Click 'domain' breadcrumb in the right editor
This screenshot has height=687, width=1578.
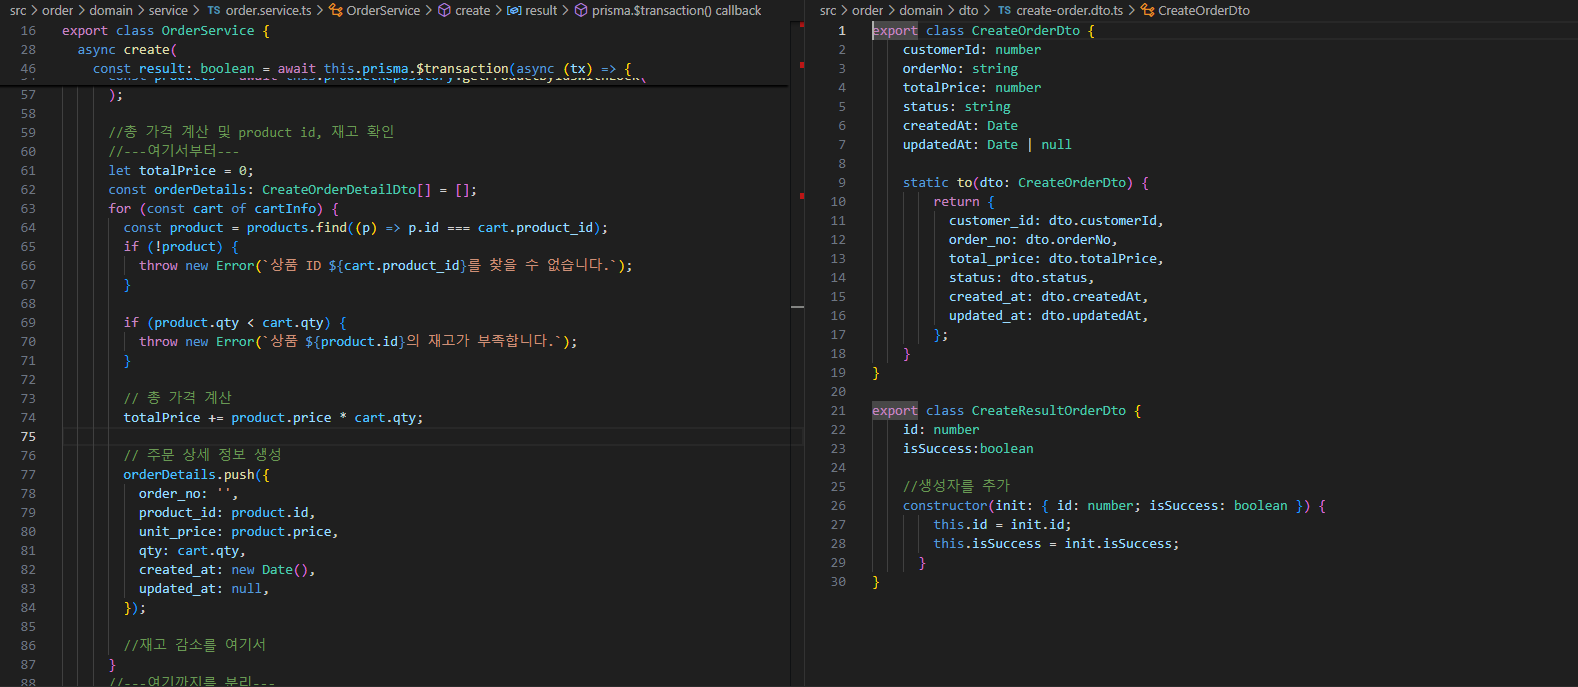[921, 10]
